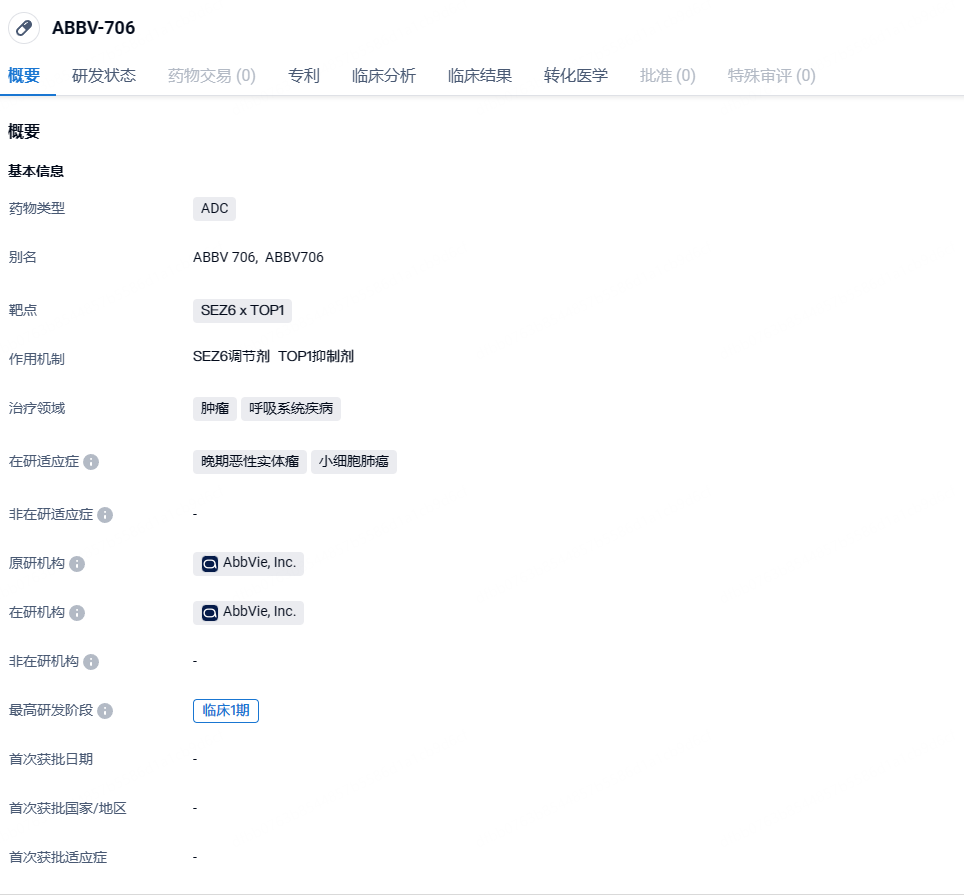Switch to the 概要 tab
The width and height of the screenshot is (964, 895).
(x=24, y=76)
